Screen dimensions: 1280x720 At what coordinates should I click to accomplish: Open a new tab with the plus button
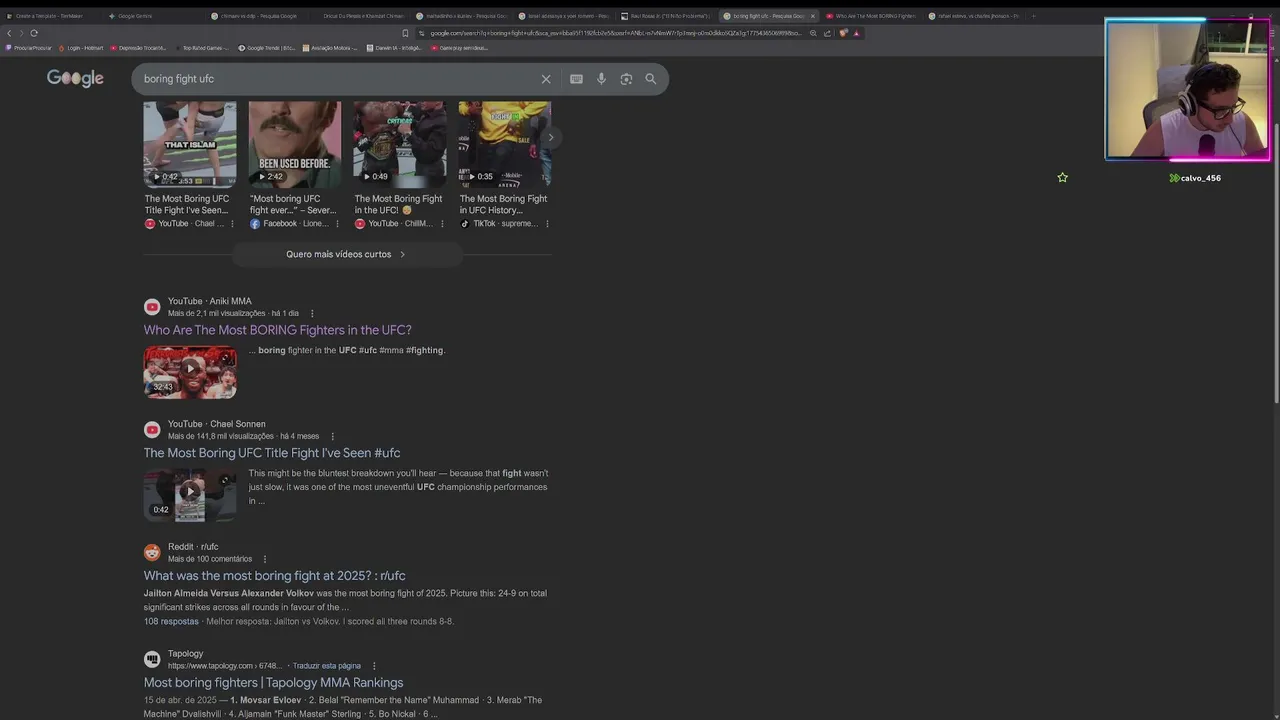click(1033, 16)
